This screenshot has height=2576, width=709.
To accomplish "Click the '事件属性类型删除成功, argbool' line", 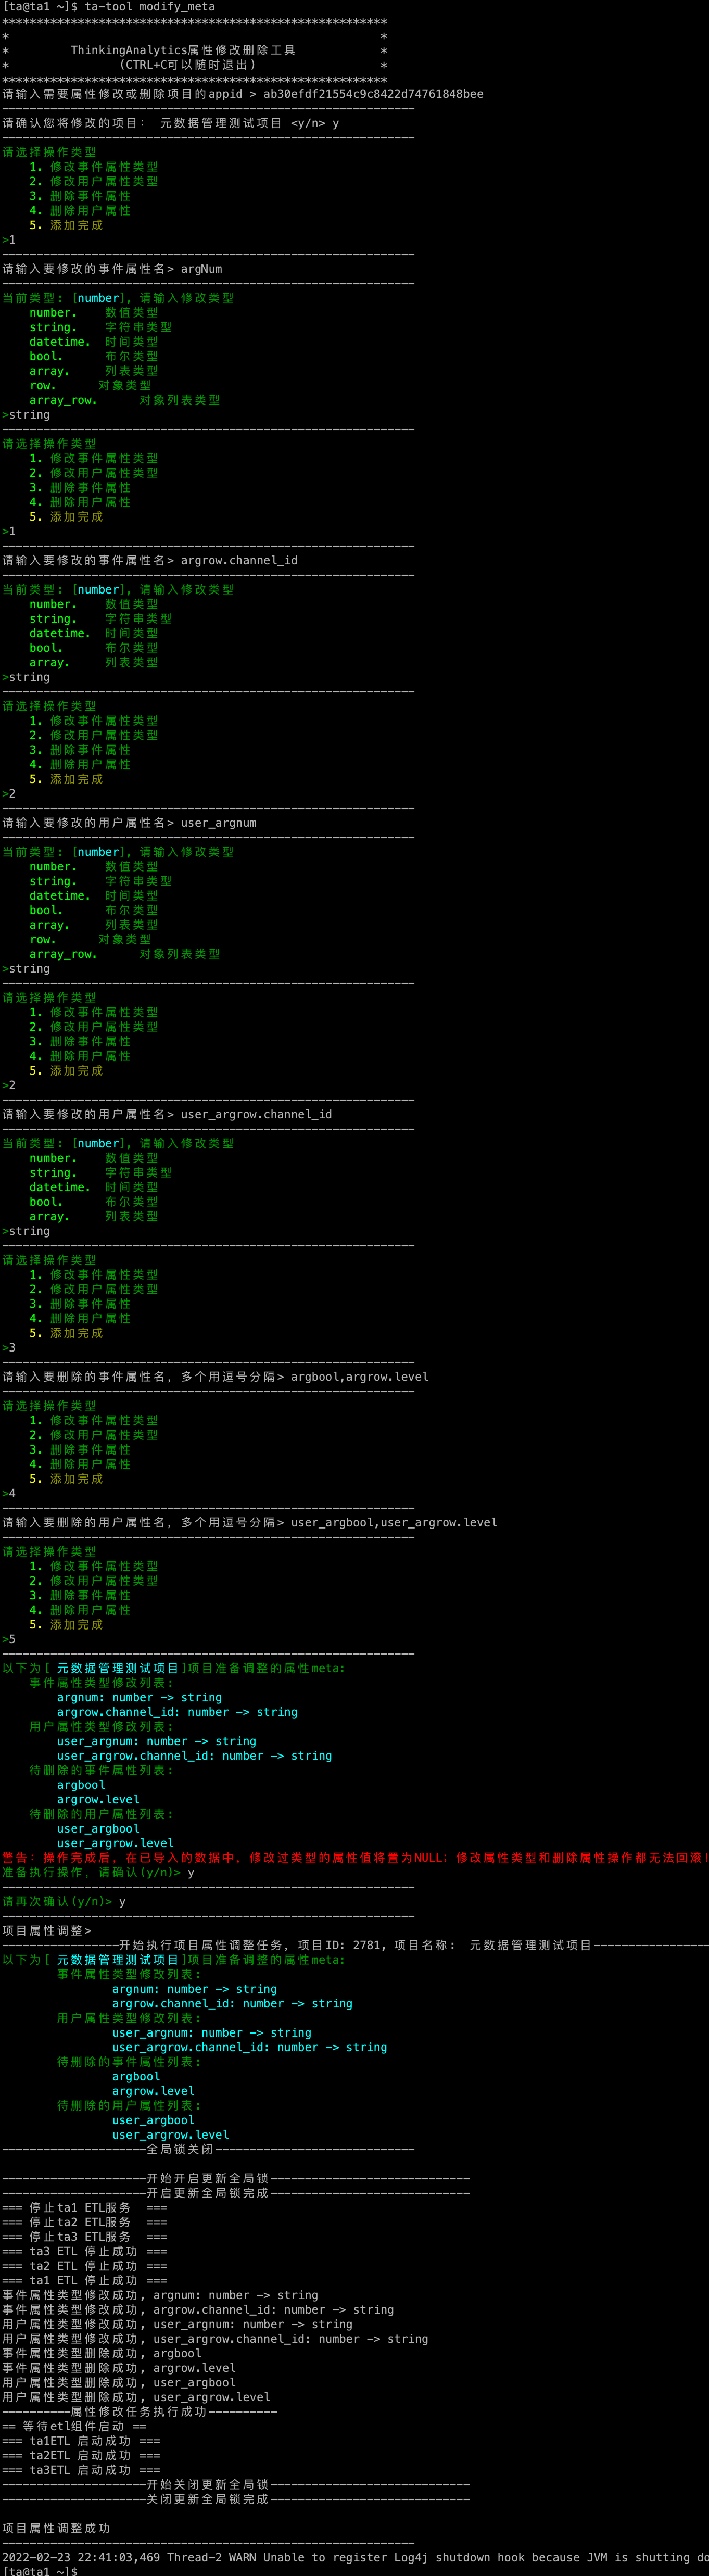I will click(x=102, y=2354).
